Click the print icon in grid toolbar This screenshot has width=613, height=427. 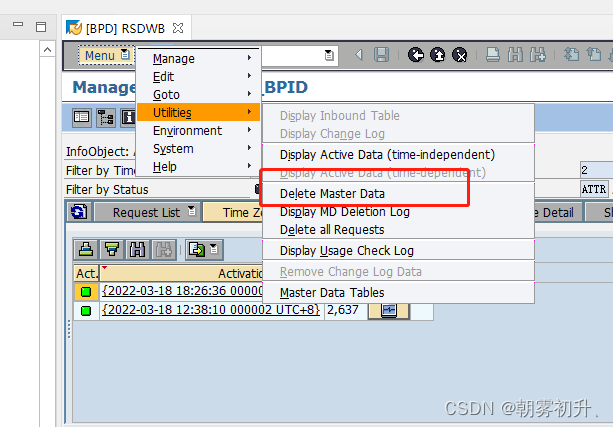tap(86, 249)
